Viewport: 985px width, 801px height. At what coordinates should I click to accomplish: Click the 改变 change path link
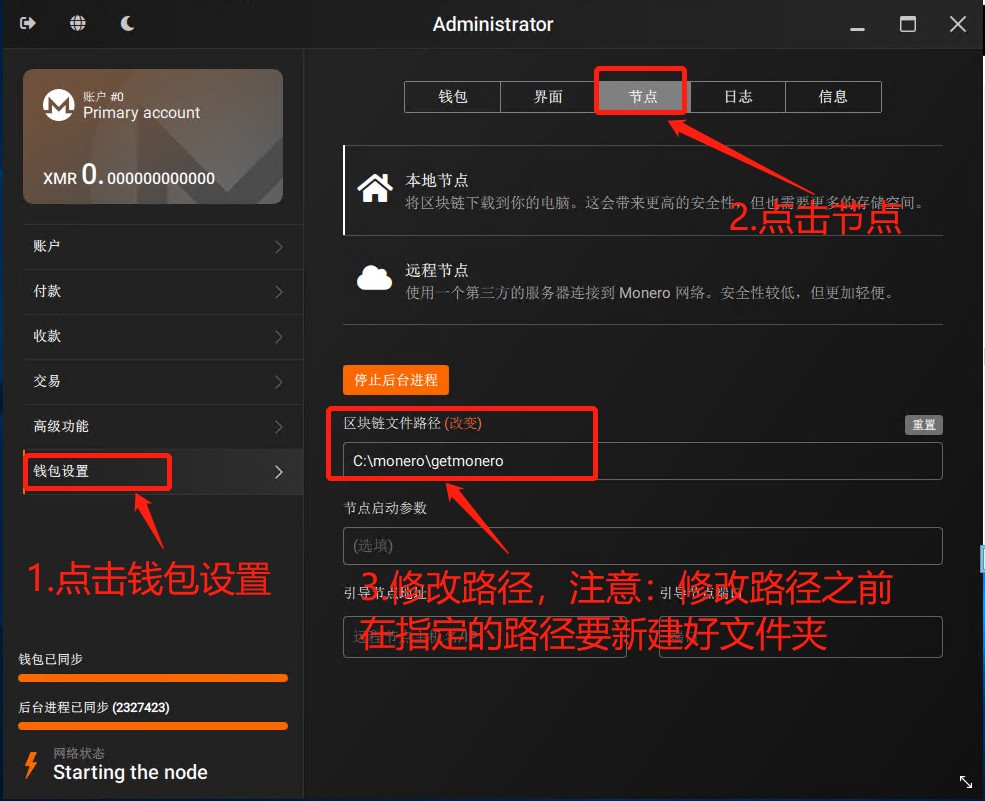pyautogui.click(x=463, y=423)
